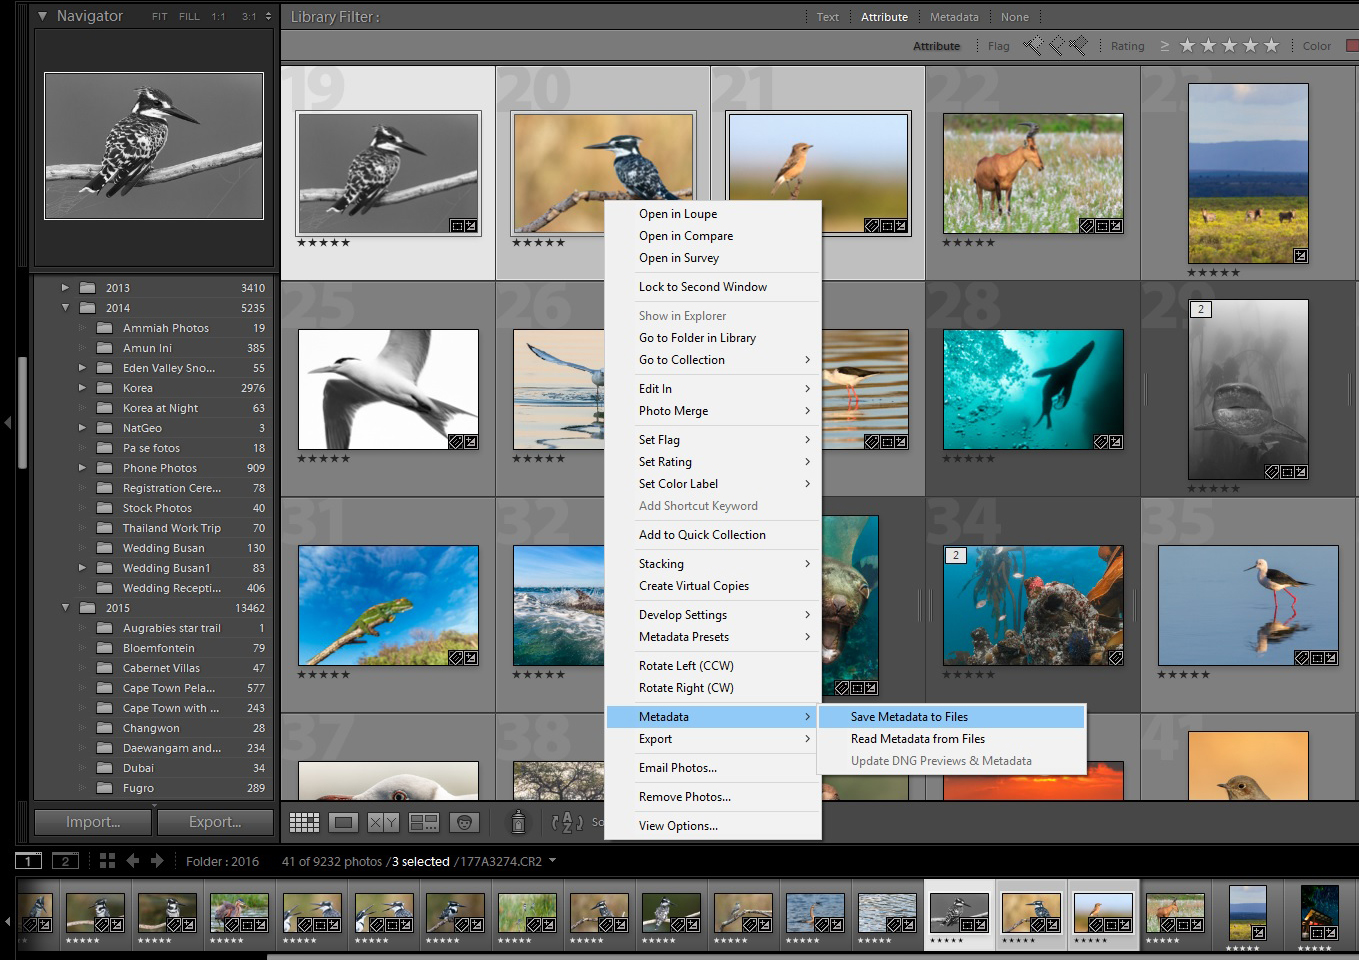This screenshot has height=960, width=1359.
Task: Open People view with the face icon
Action: pos(463,822)
